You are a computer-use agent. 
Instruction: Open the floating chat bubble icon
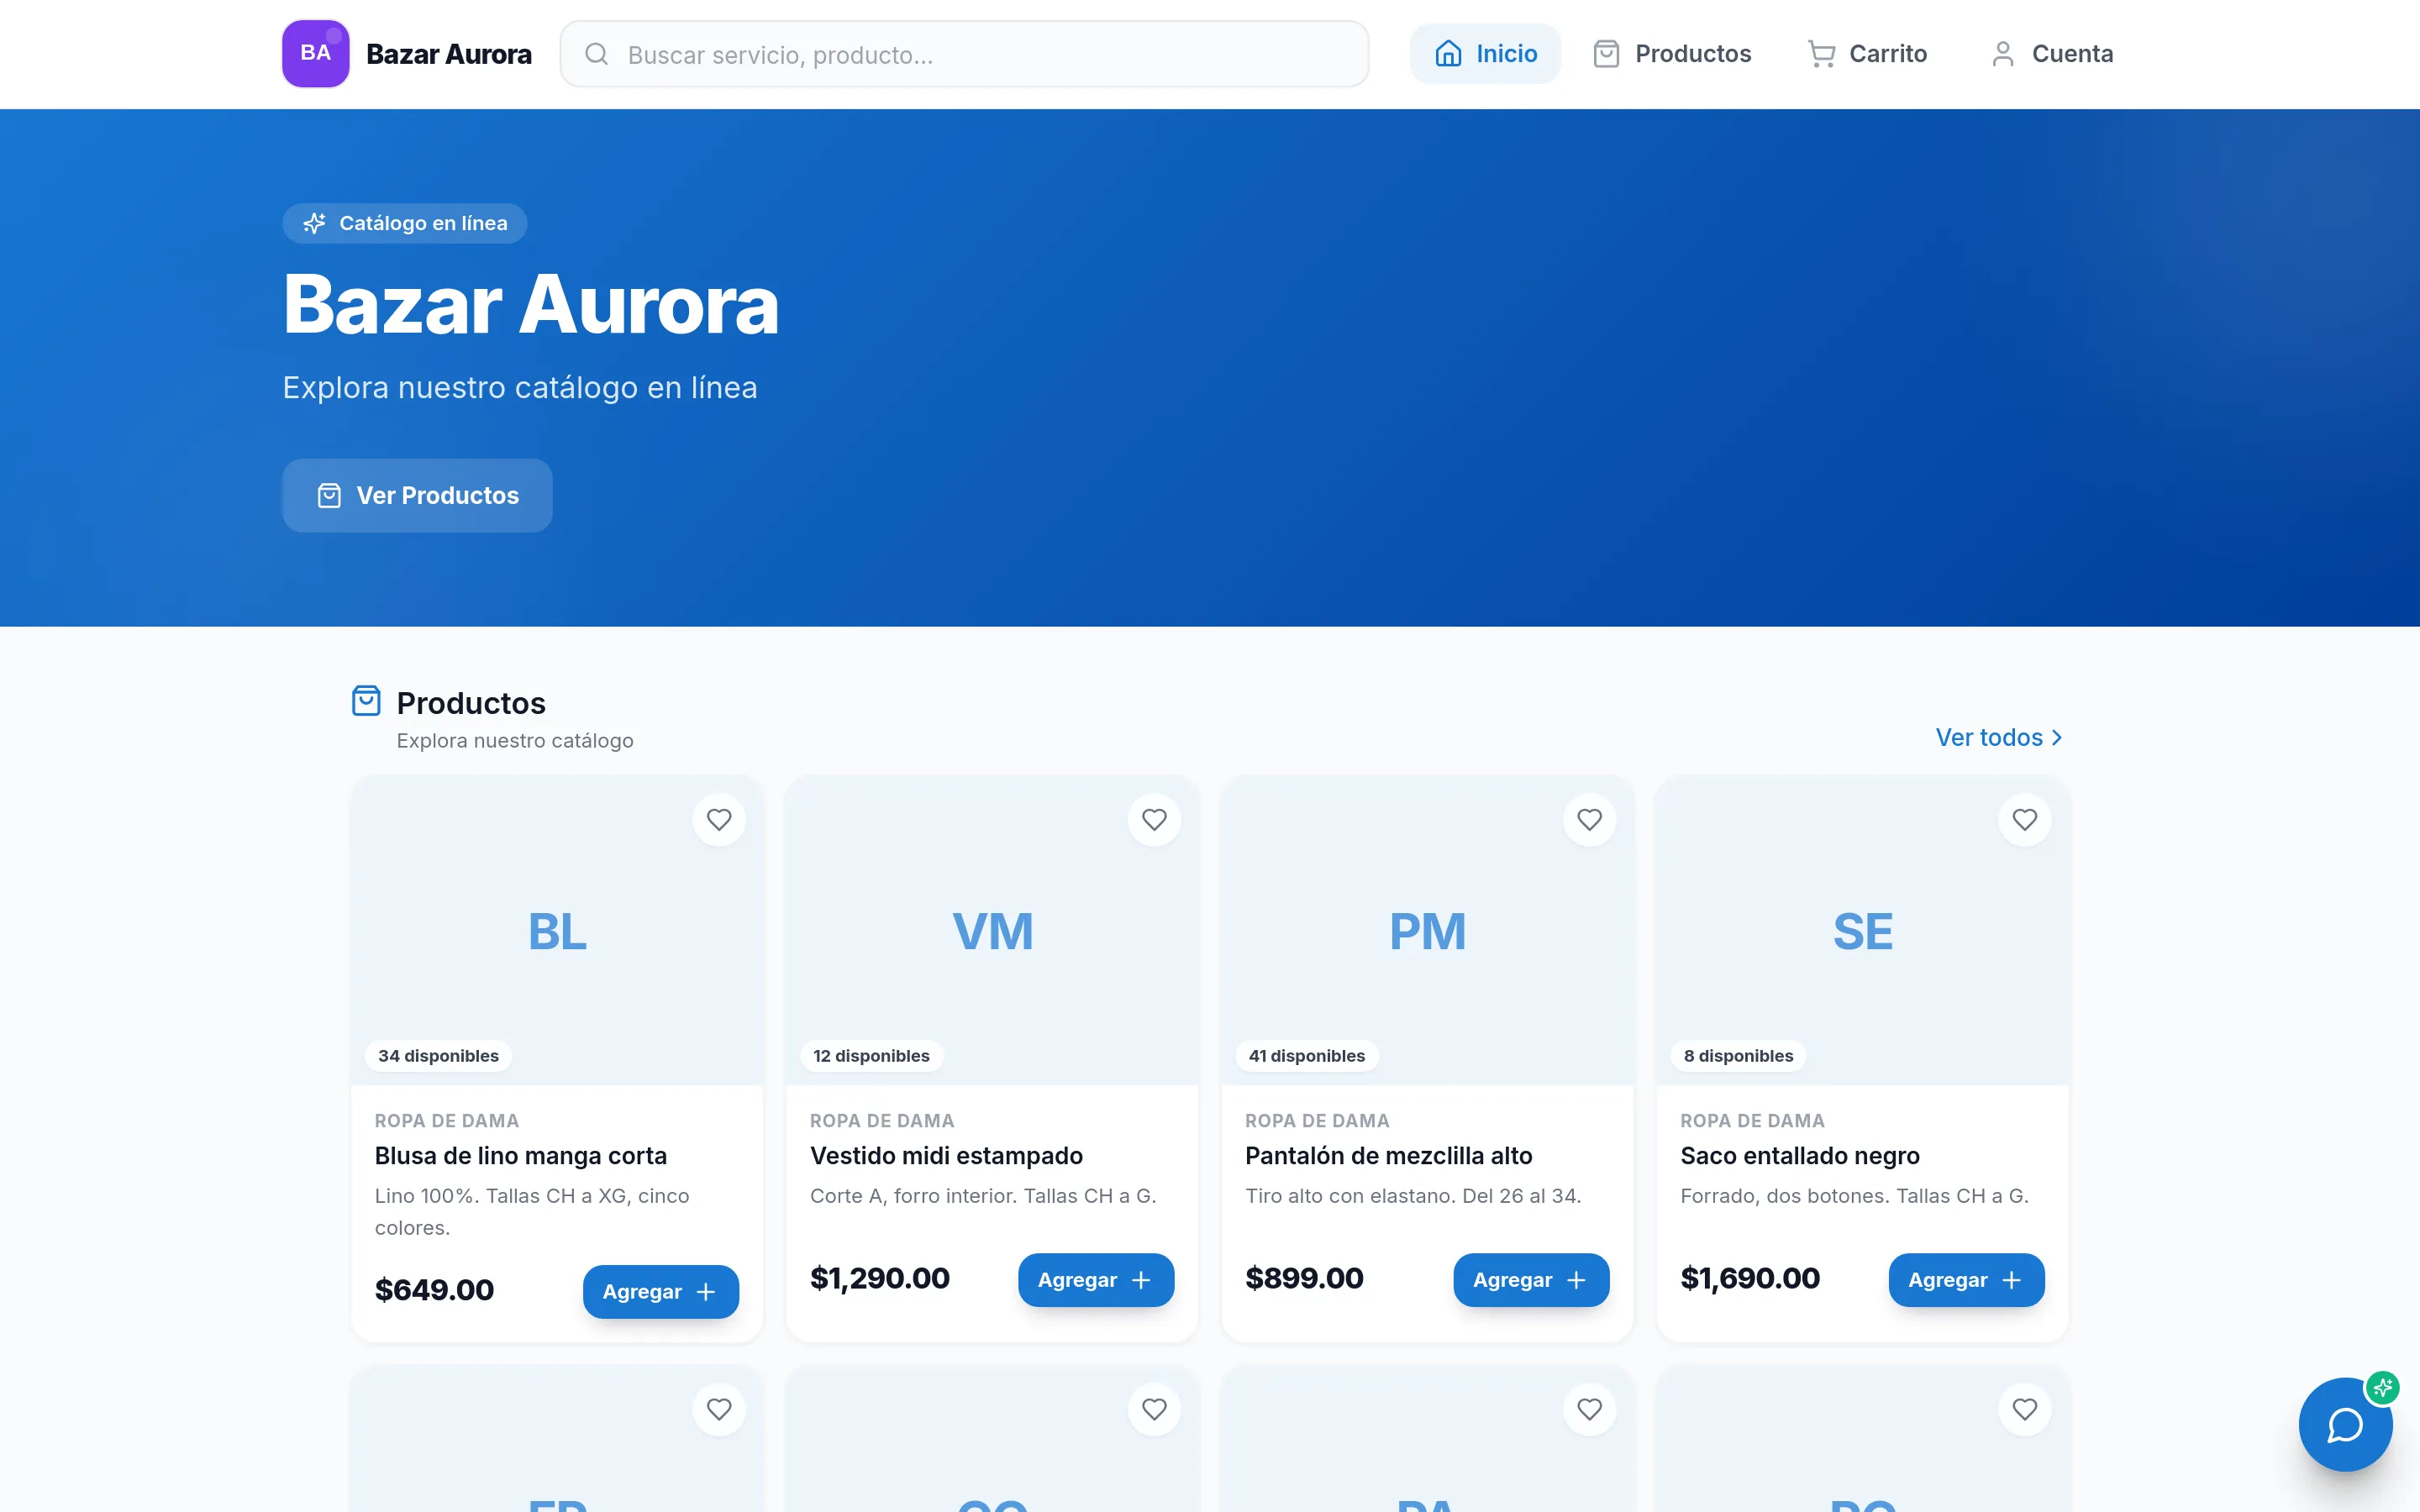click(2345, 1424)
